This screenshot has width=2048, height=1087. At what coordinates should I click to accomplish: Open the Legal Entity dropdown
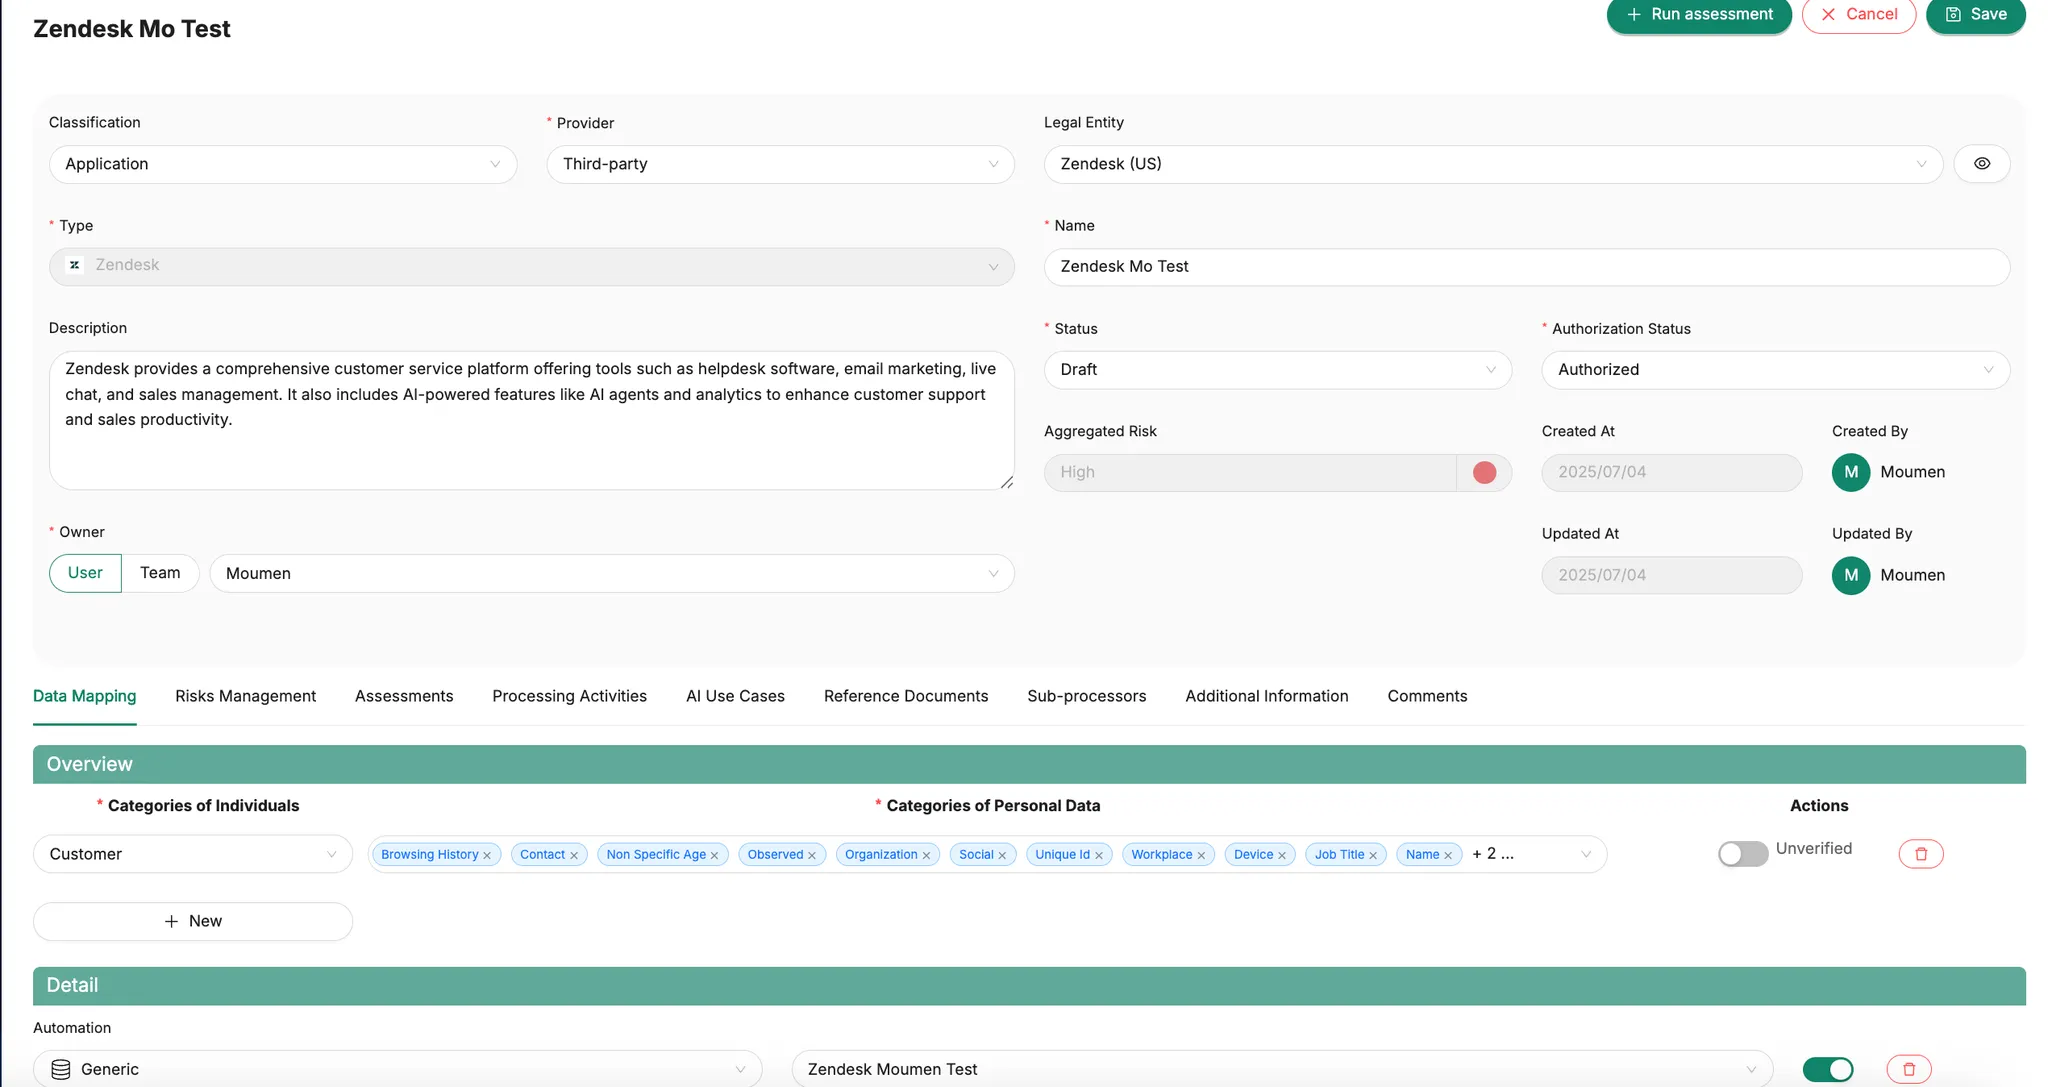tap(1493, 164)
